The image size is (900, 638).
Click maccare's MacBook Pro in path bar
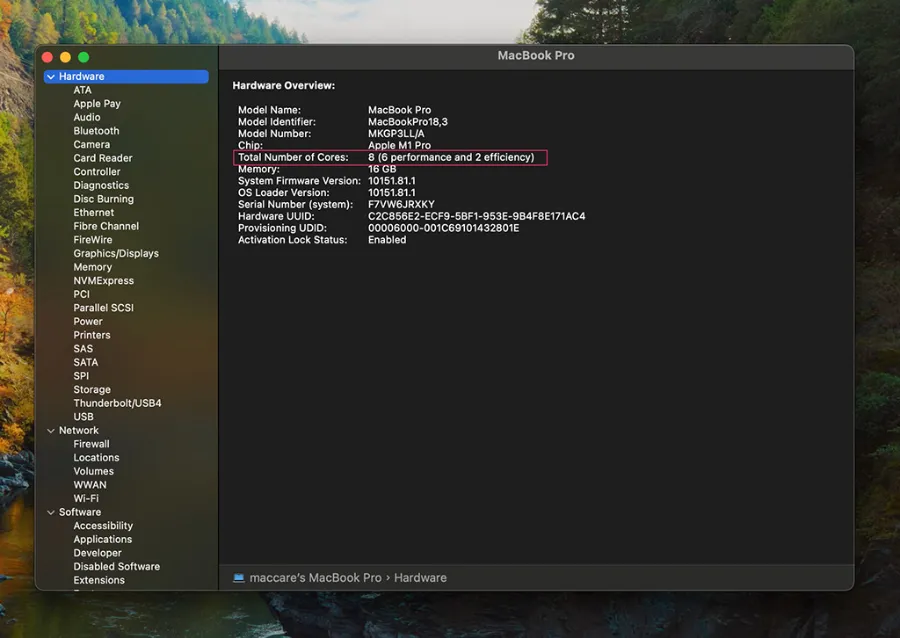click(x=315, y=578)
